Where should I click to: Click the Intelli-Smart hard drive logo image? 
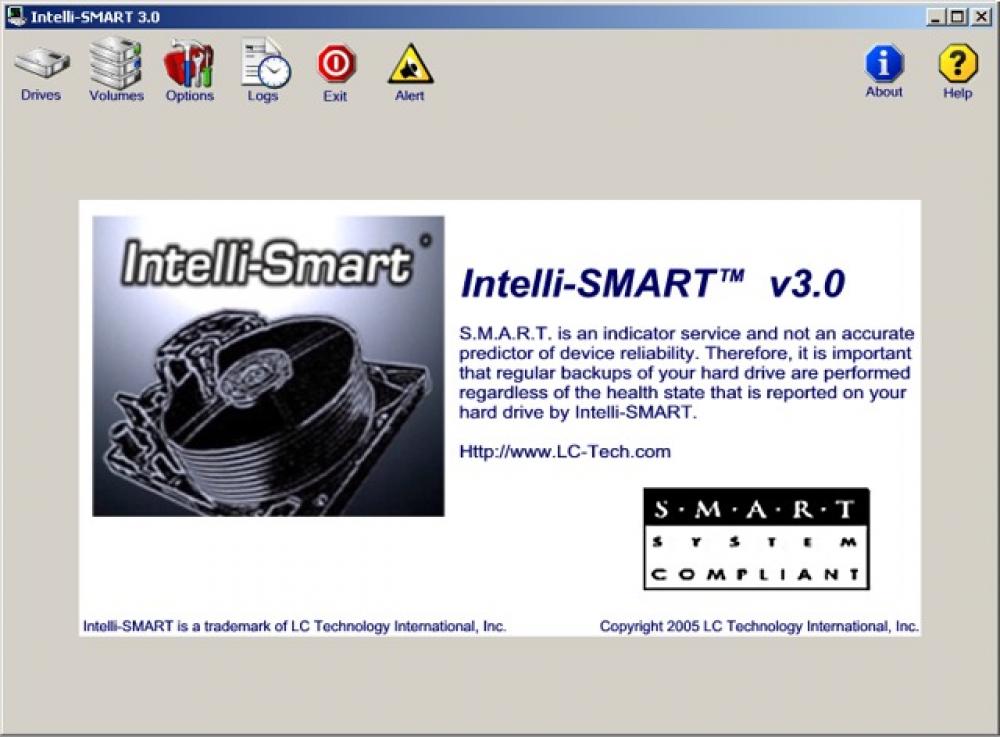pyautogui.click(x=266, y=360)
